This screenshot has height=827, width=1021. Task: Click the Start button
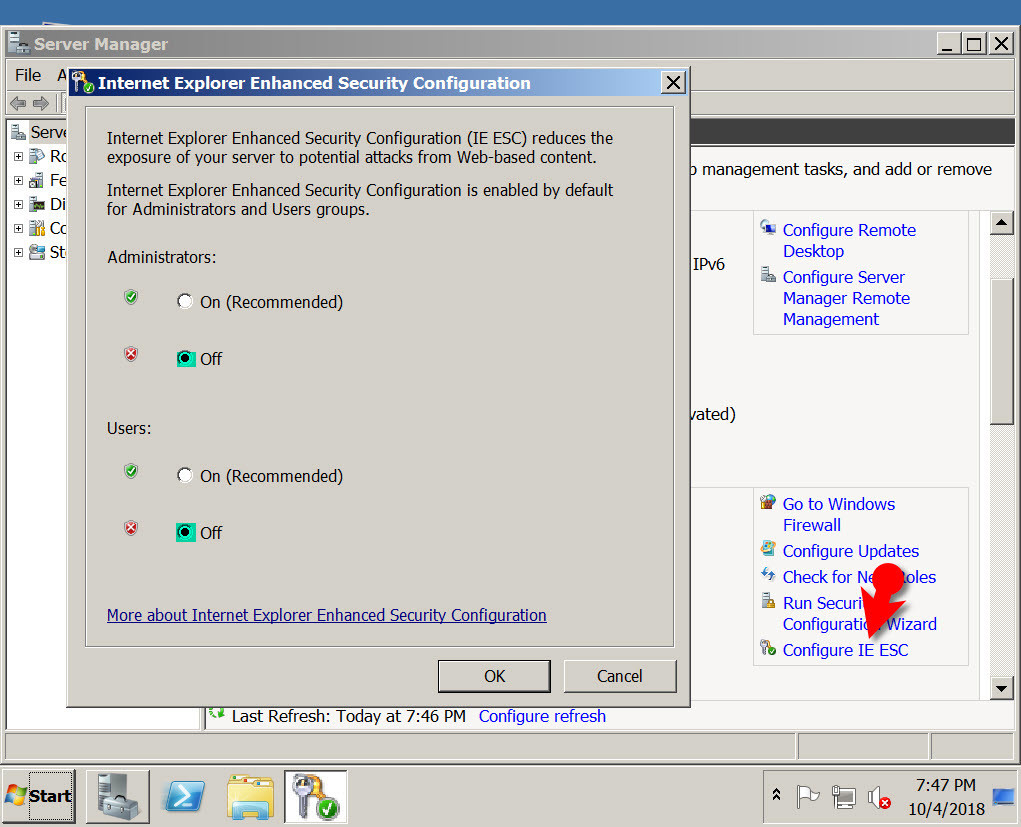tap(39, 796)
